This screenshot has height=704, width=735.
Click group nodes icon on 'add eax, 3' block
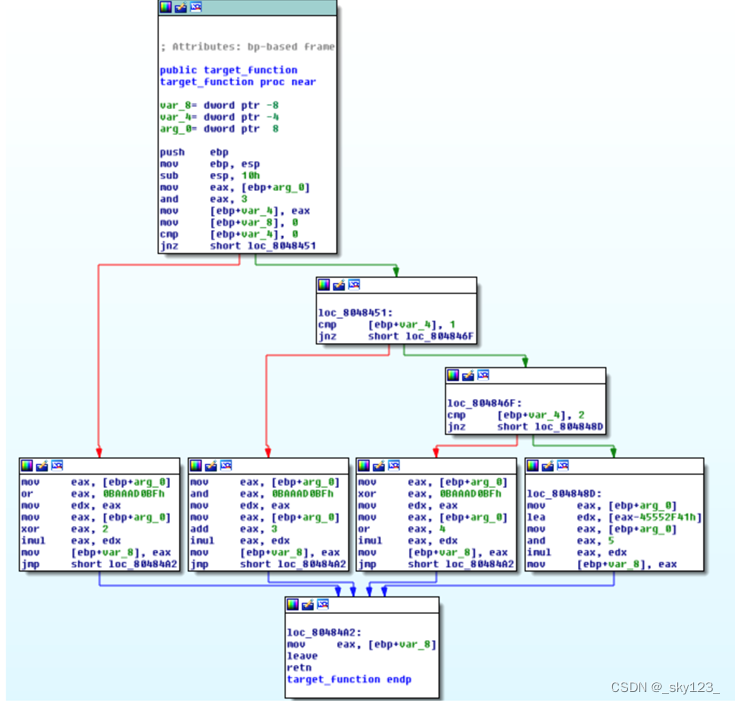(x=226, y=466)
